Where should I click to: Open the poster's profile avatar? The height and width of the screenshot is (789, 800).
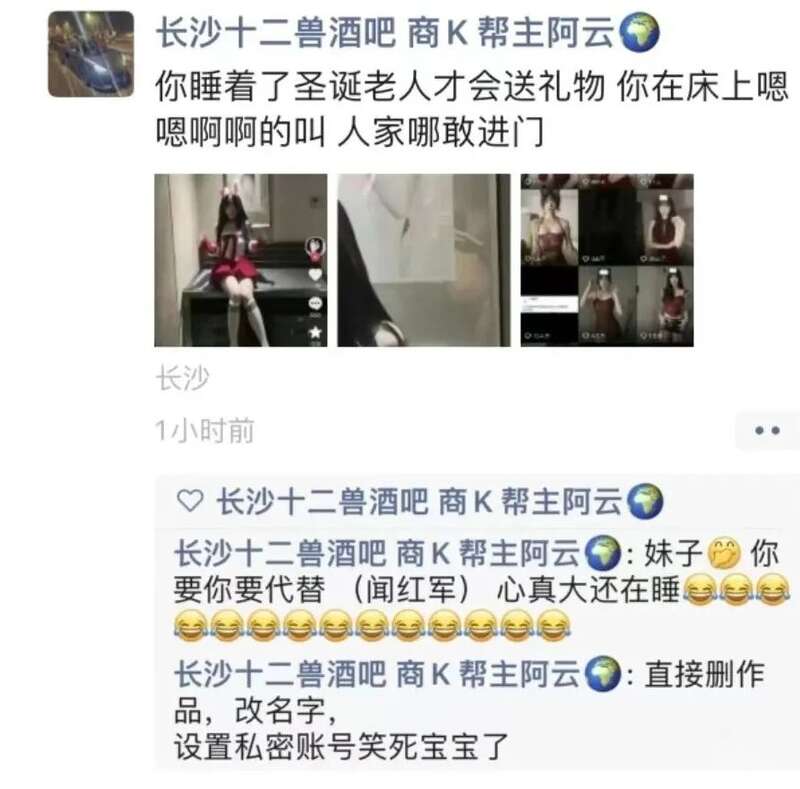91,54
